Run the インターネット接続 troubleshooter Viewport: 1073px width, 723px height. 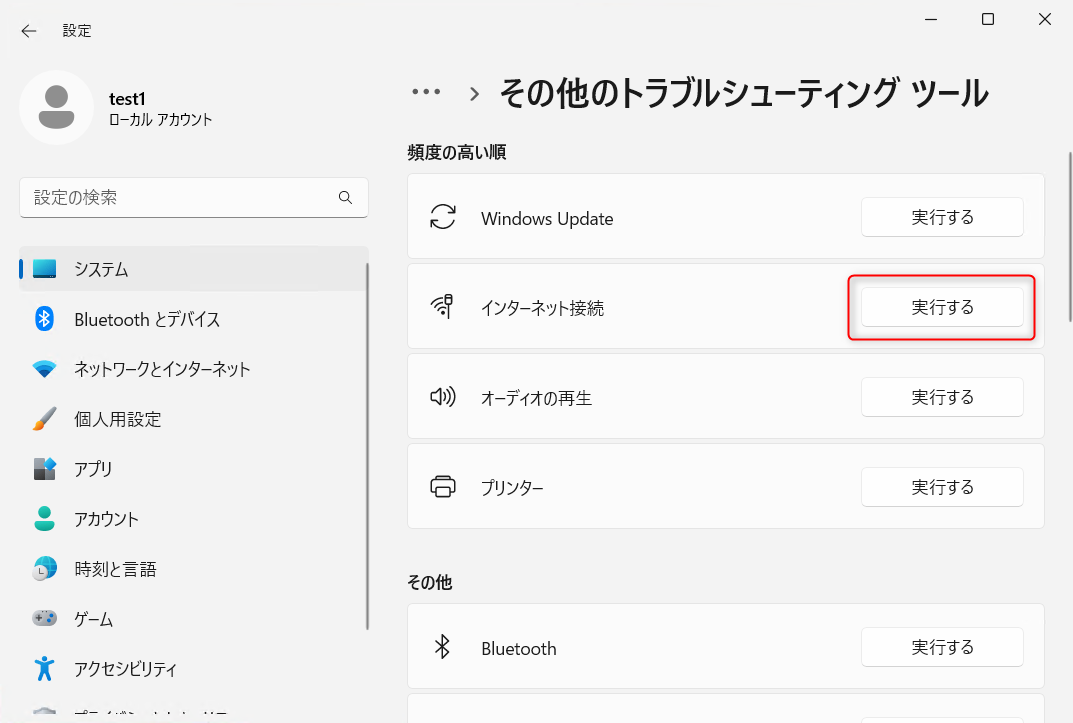point(942,307)
